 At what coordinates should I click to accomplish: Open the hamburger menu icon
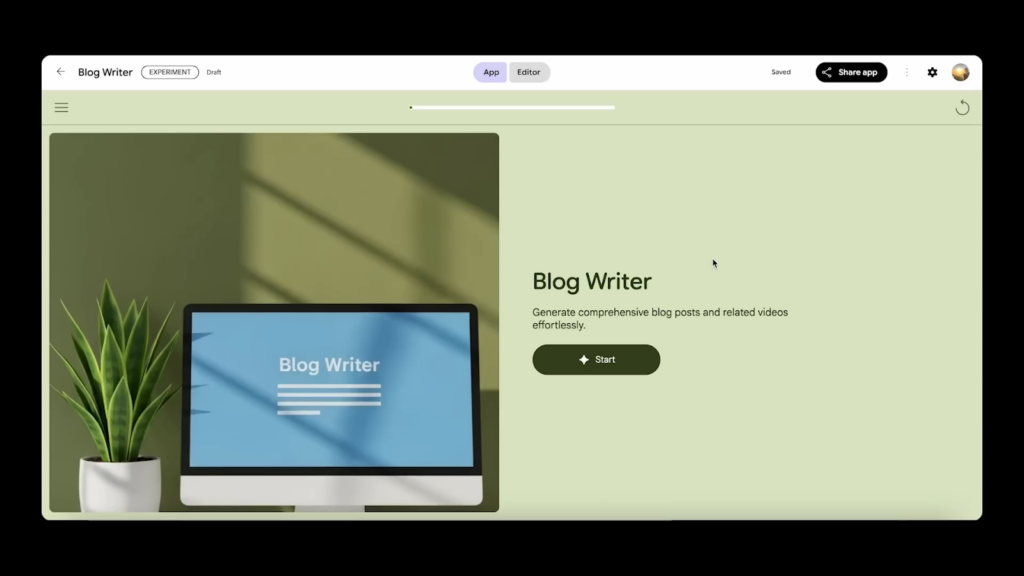pos(61,108)
